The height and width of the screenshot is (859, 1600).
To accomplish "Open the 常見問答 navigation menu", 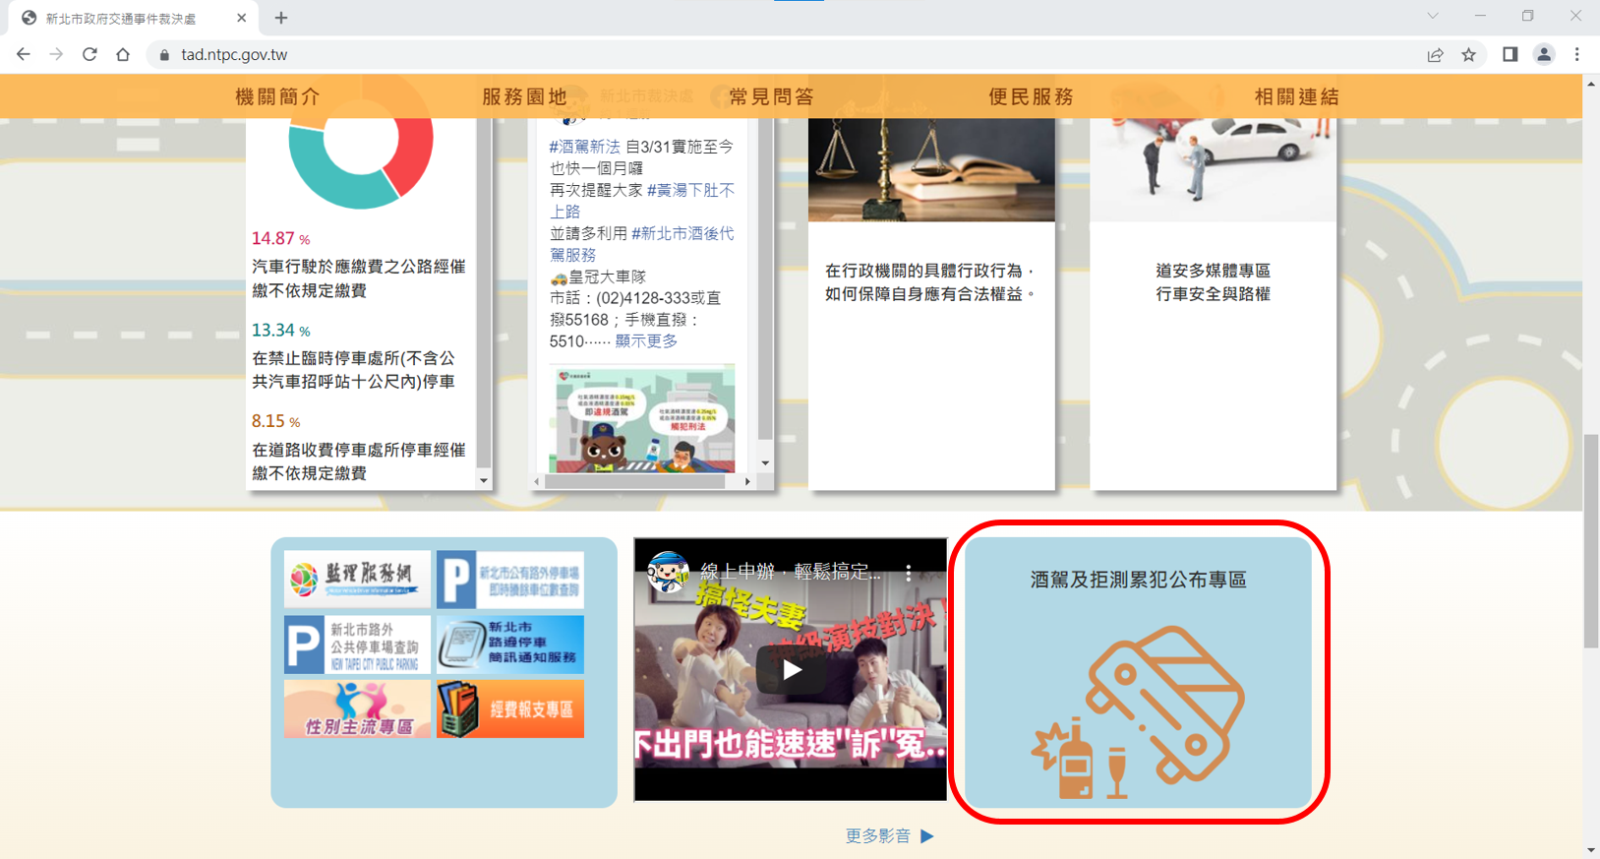I will 771,97.
